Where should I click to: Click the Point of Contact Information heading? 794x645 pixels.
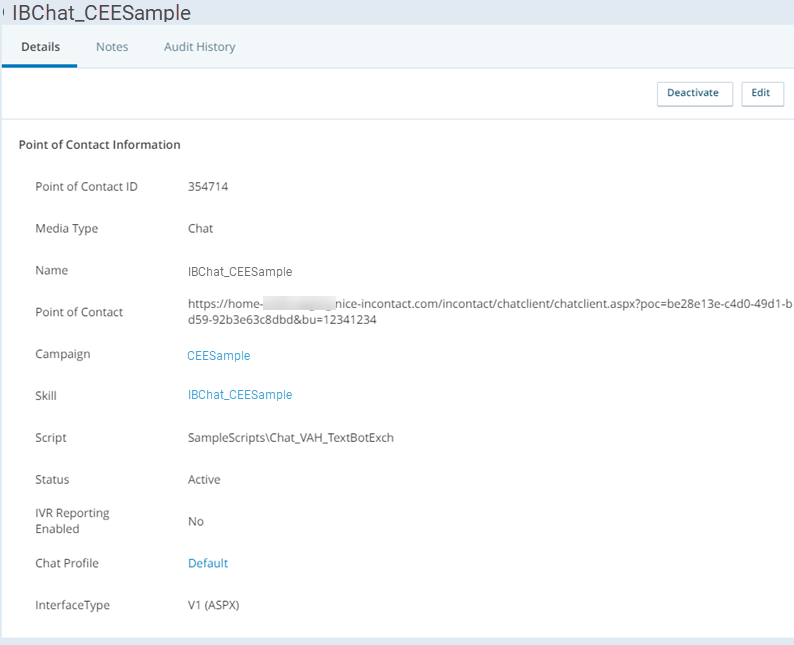coord(100,145)
